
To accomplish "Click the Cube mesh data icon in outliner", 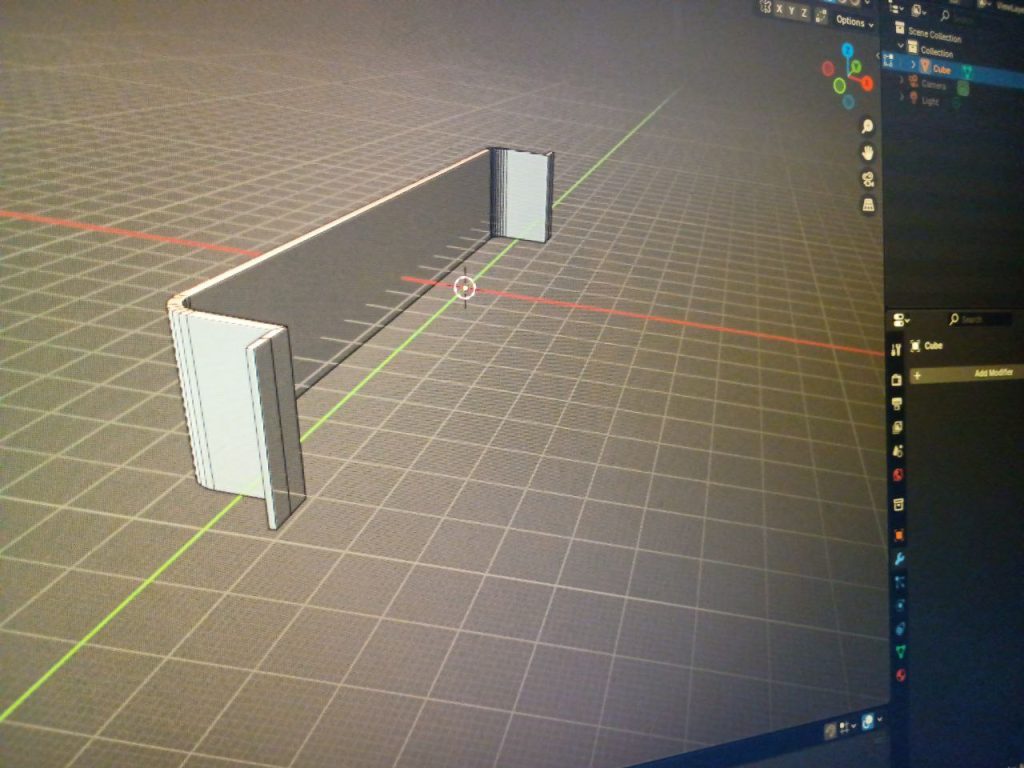I will (x=967, y=73).
